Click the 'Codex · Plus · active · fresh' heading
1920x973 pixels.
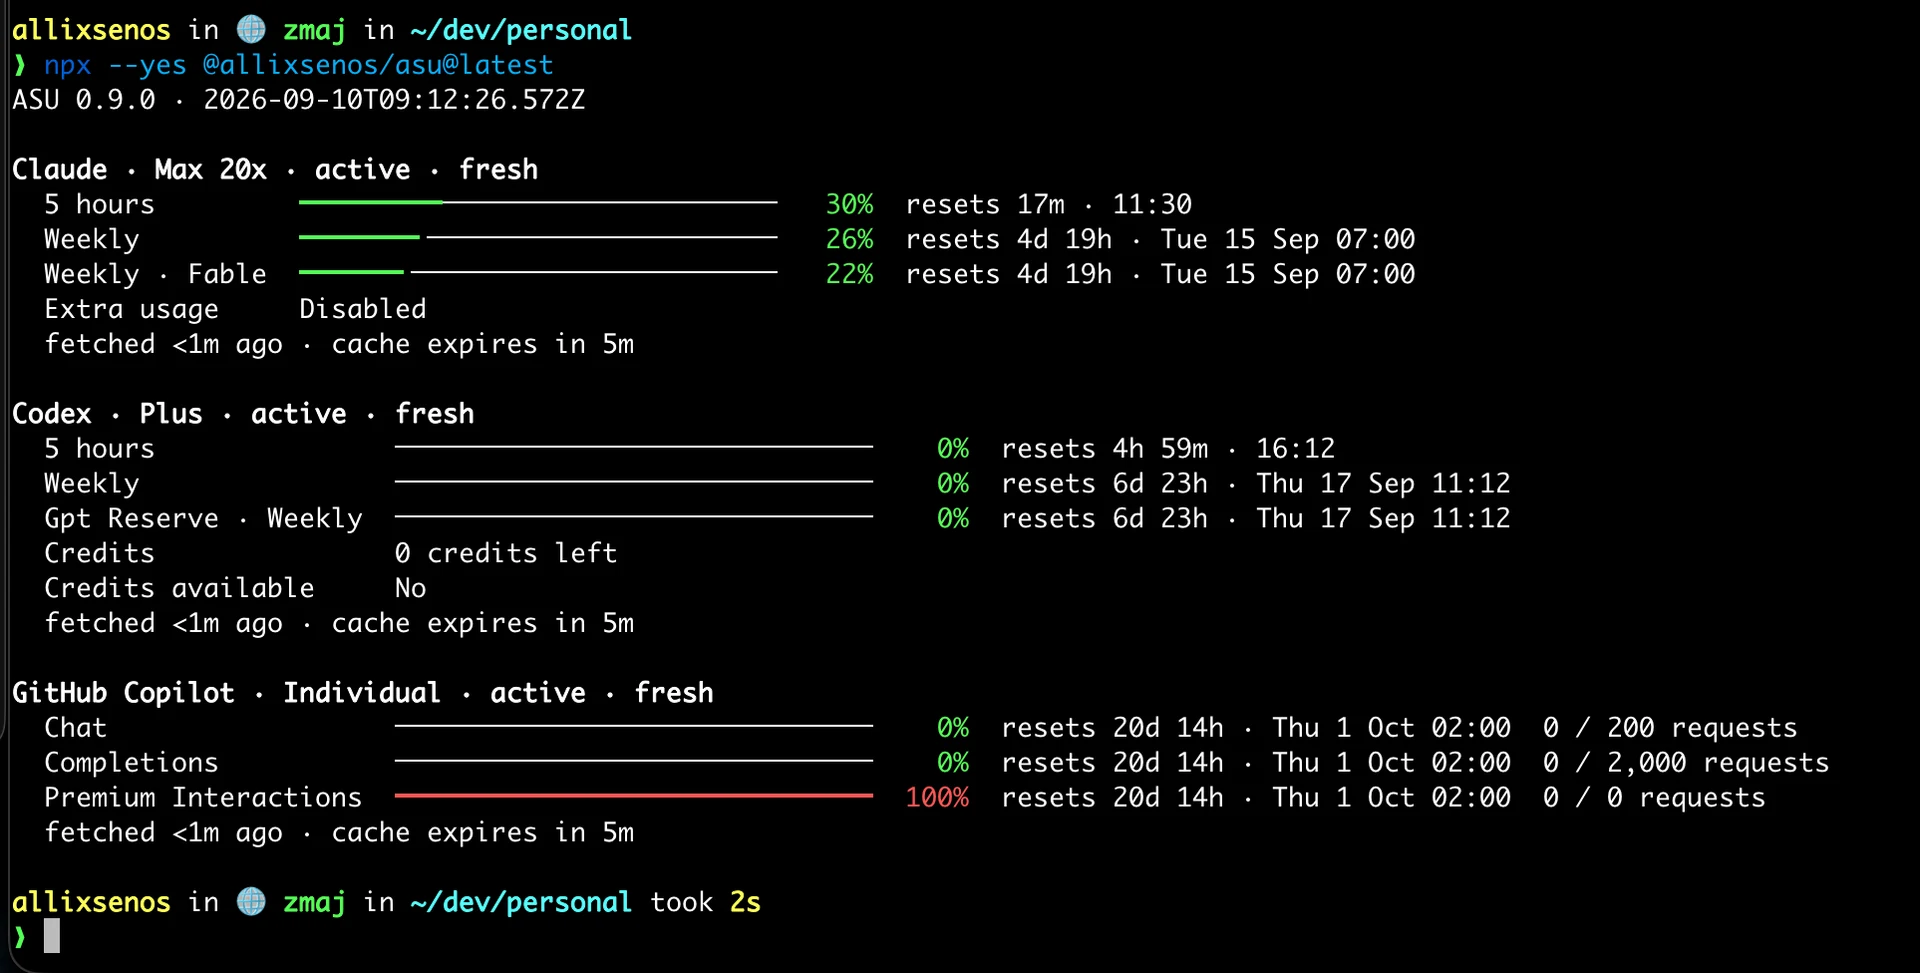tap(243, 413)
